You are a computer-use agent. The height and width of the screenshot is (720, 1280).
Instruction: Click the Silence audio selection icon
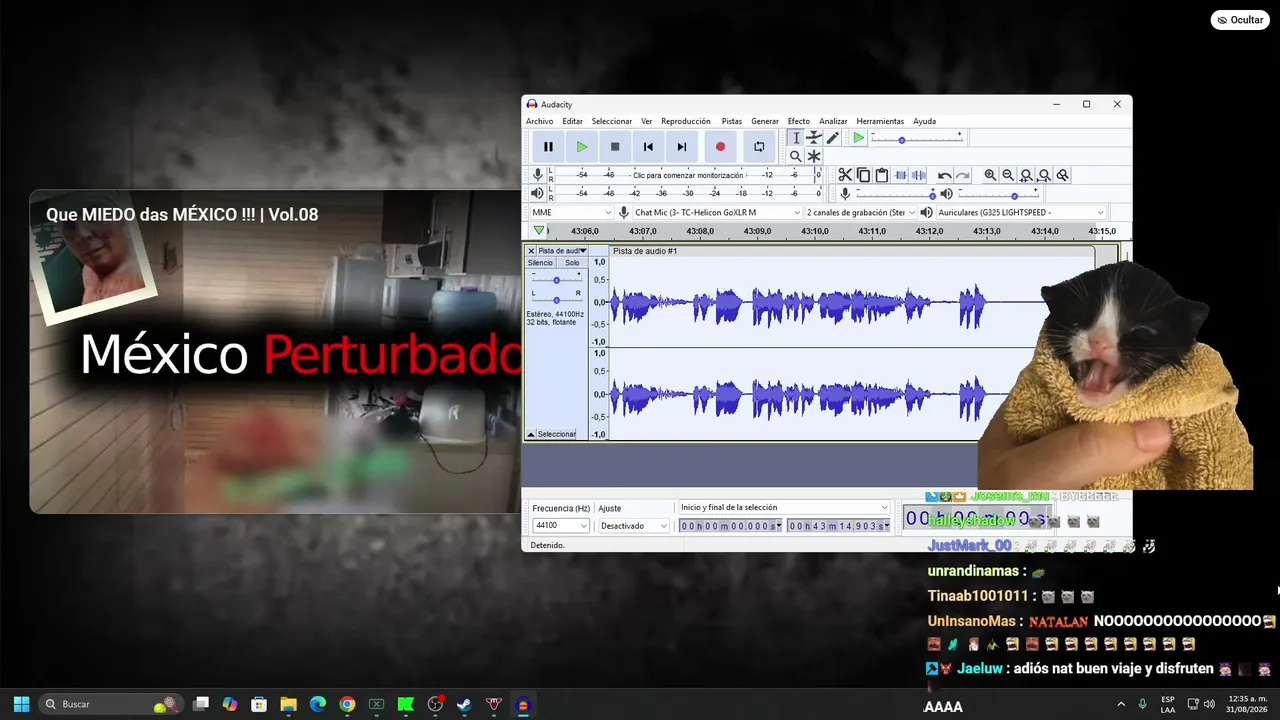pos(918,175)
